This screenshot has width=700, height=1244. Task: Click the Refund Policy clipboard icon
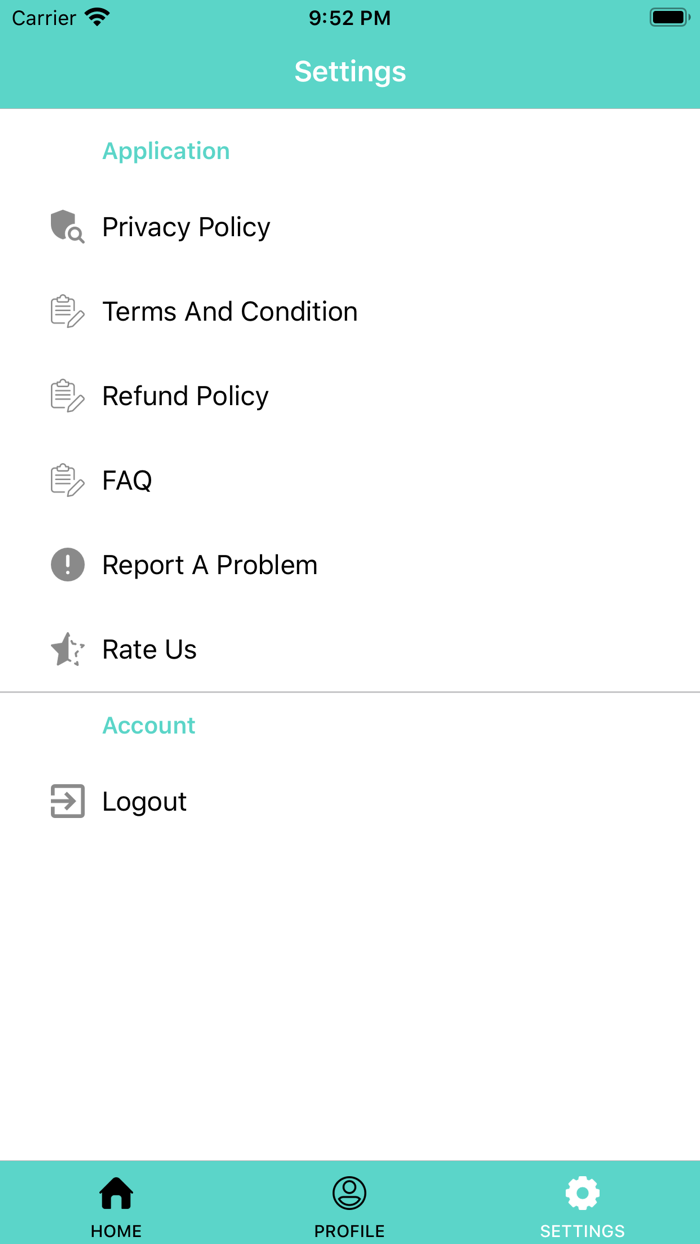pos(67,396)
